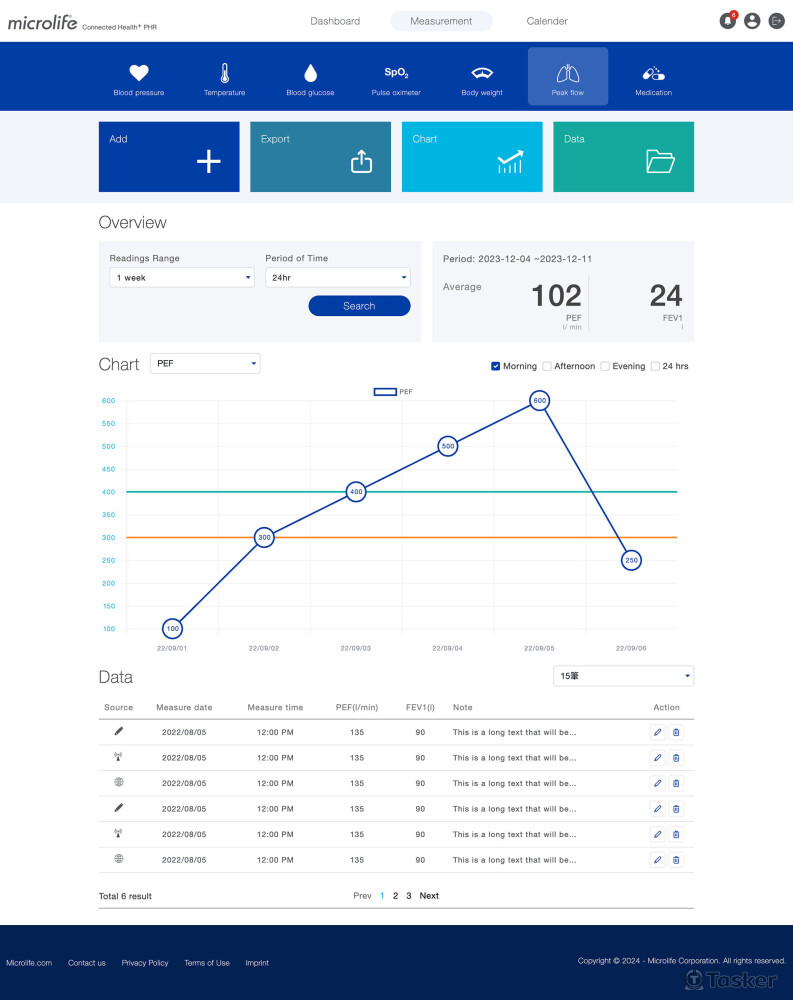This screenshot has height=1000, width=793.
Task: Select the Medication pills icon
Action: [653, 74]
